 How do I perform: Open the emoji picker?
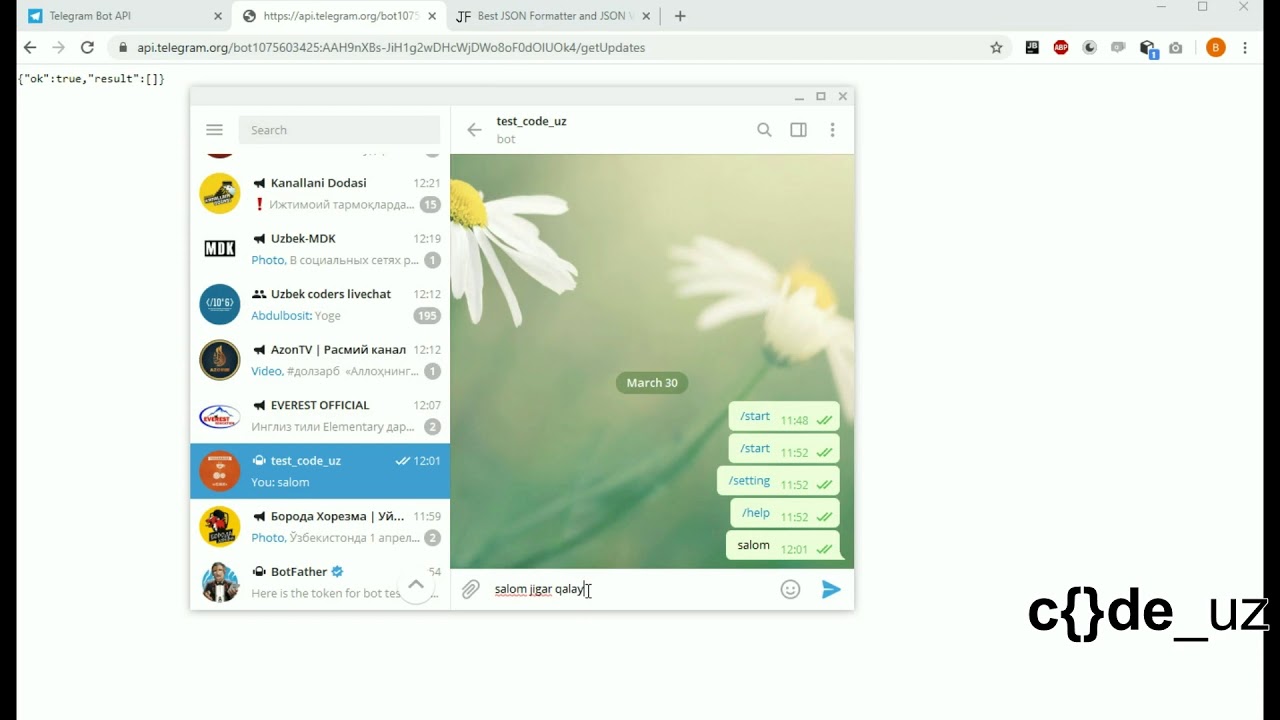790,590
